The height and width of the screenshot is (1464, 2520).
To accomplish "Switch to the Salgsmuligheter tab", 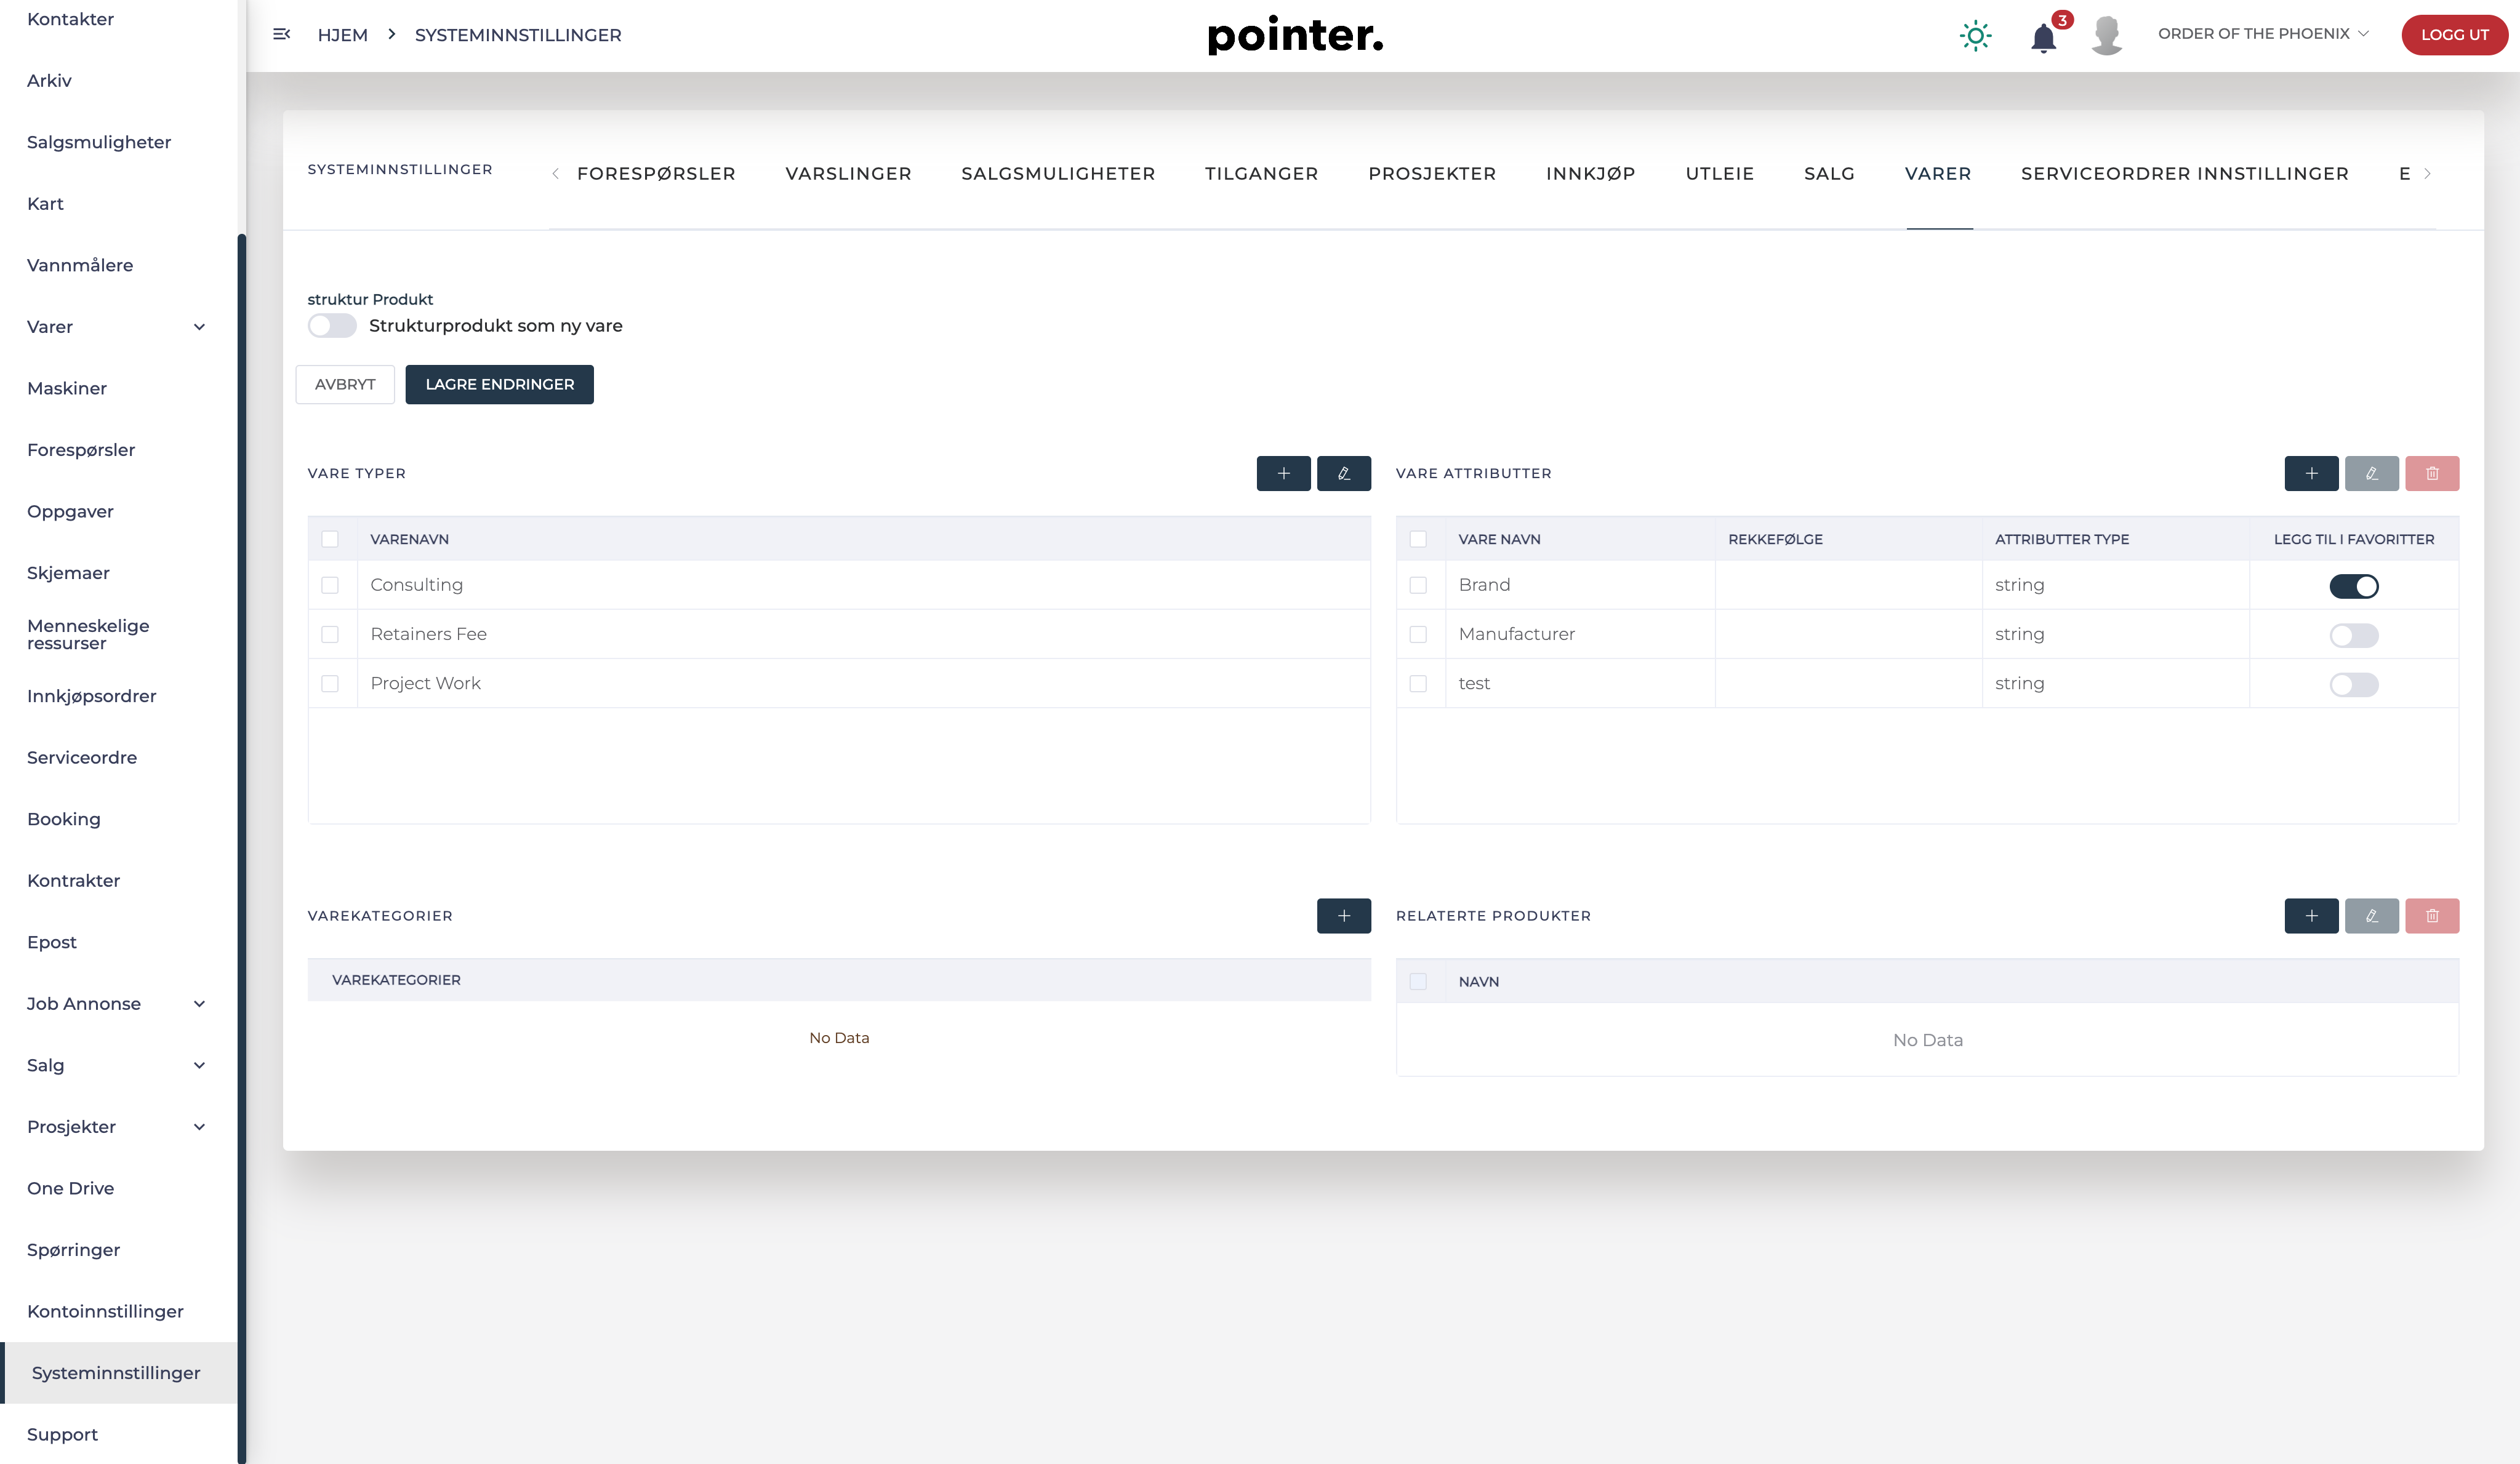I will pos(1058,174).
